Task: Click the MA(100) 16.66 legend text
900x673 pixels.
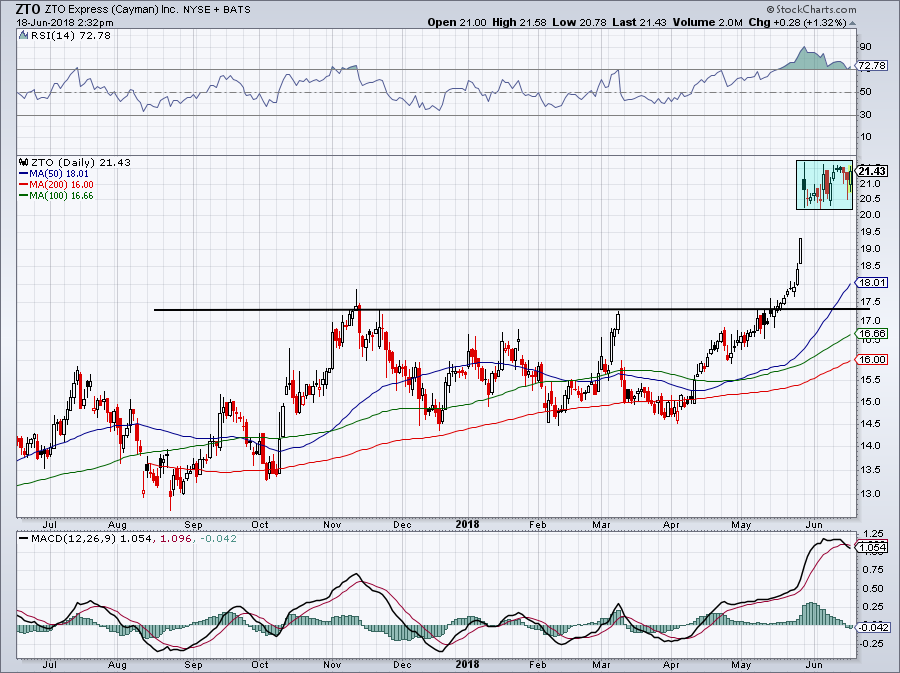Action: [x=61, y=196]
